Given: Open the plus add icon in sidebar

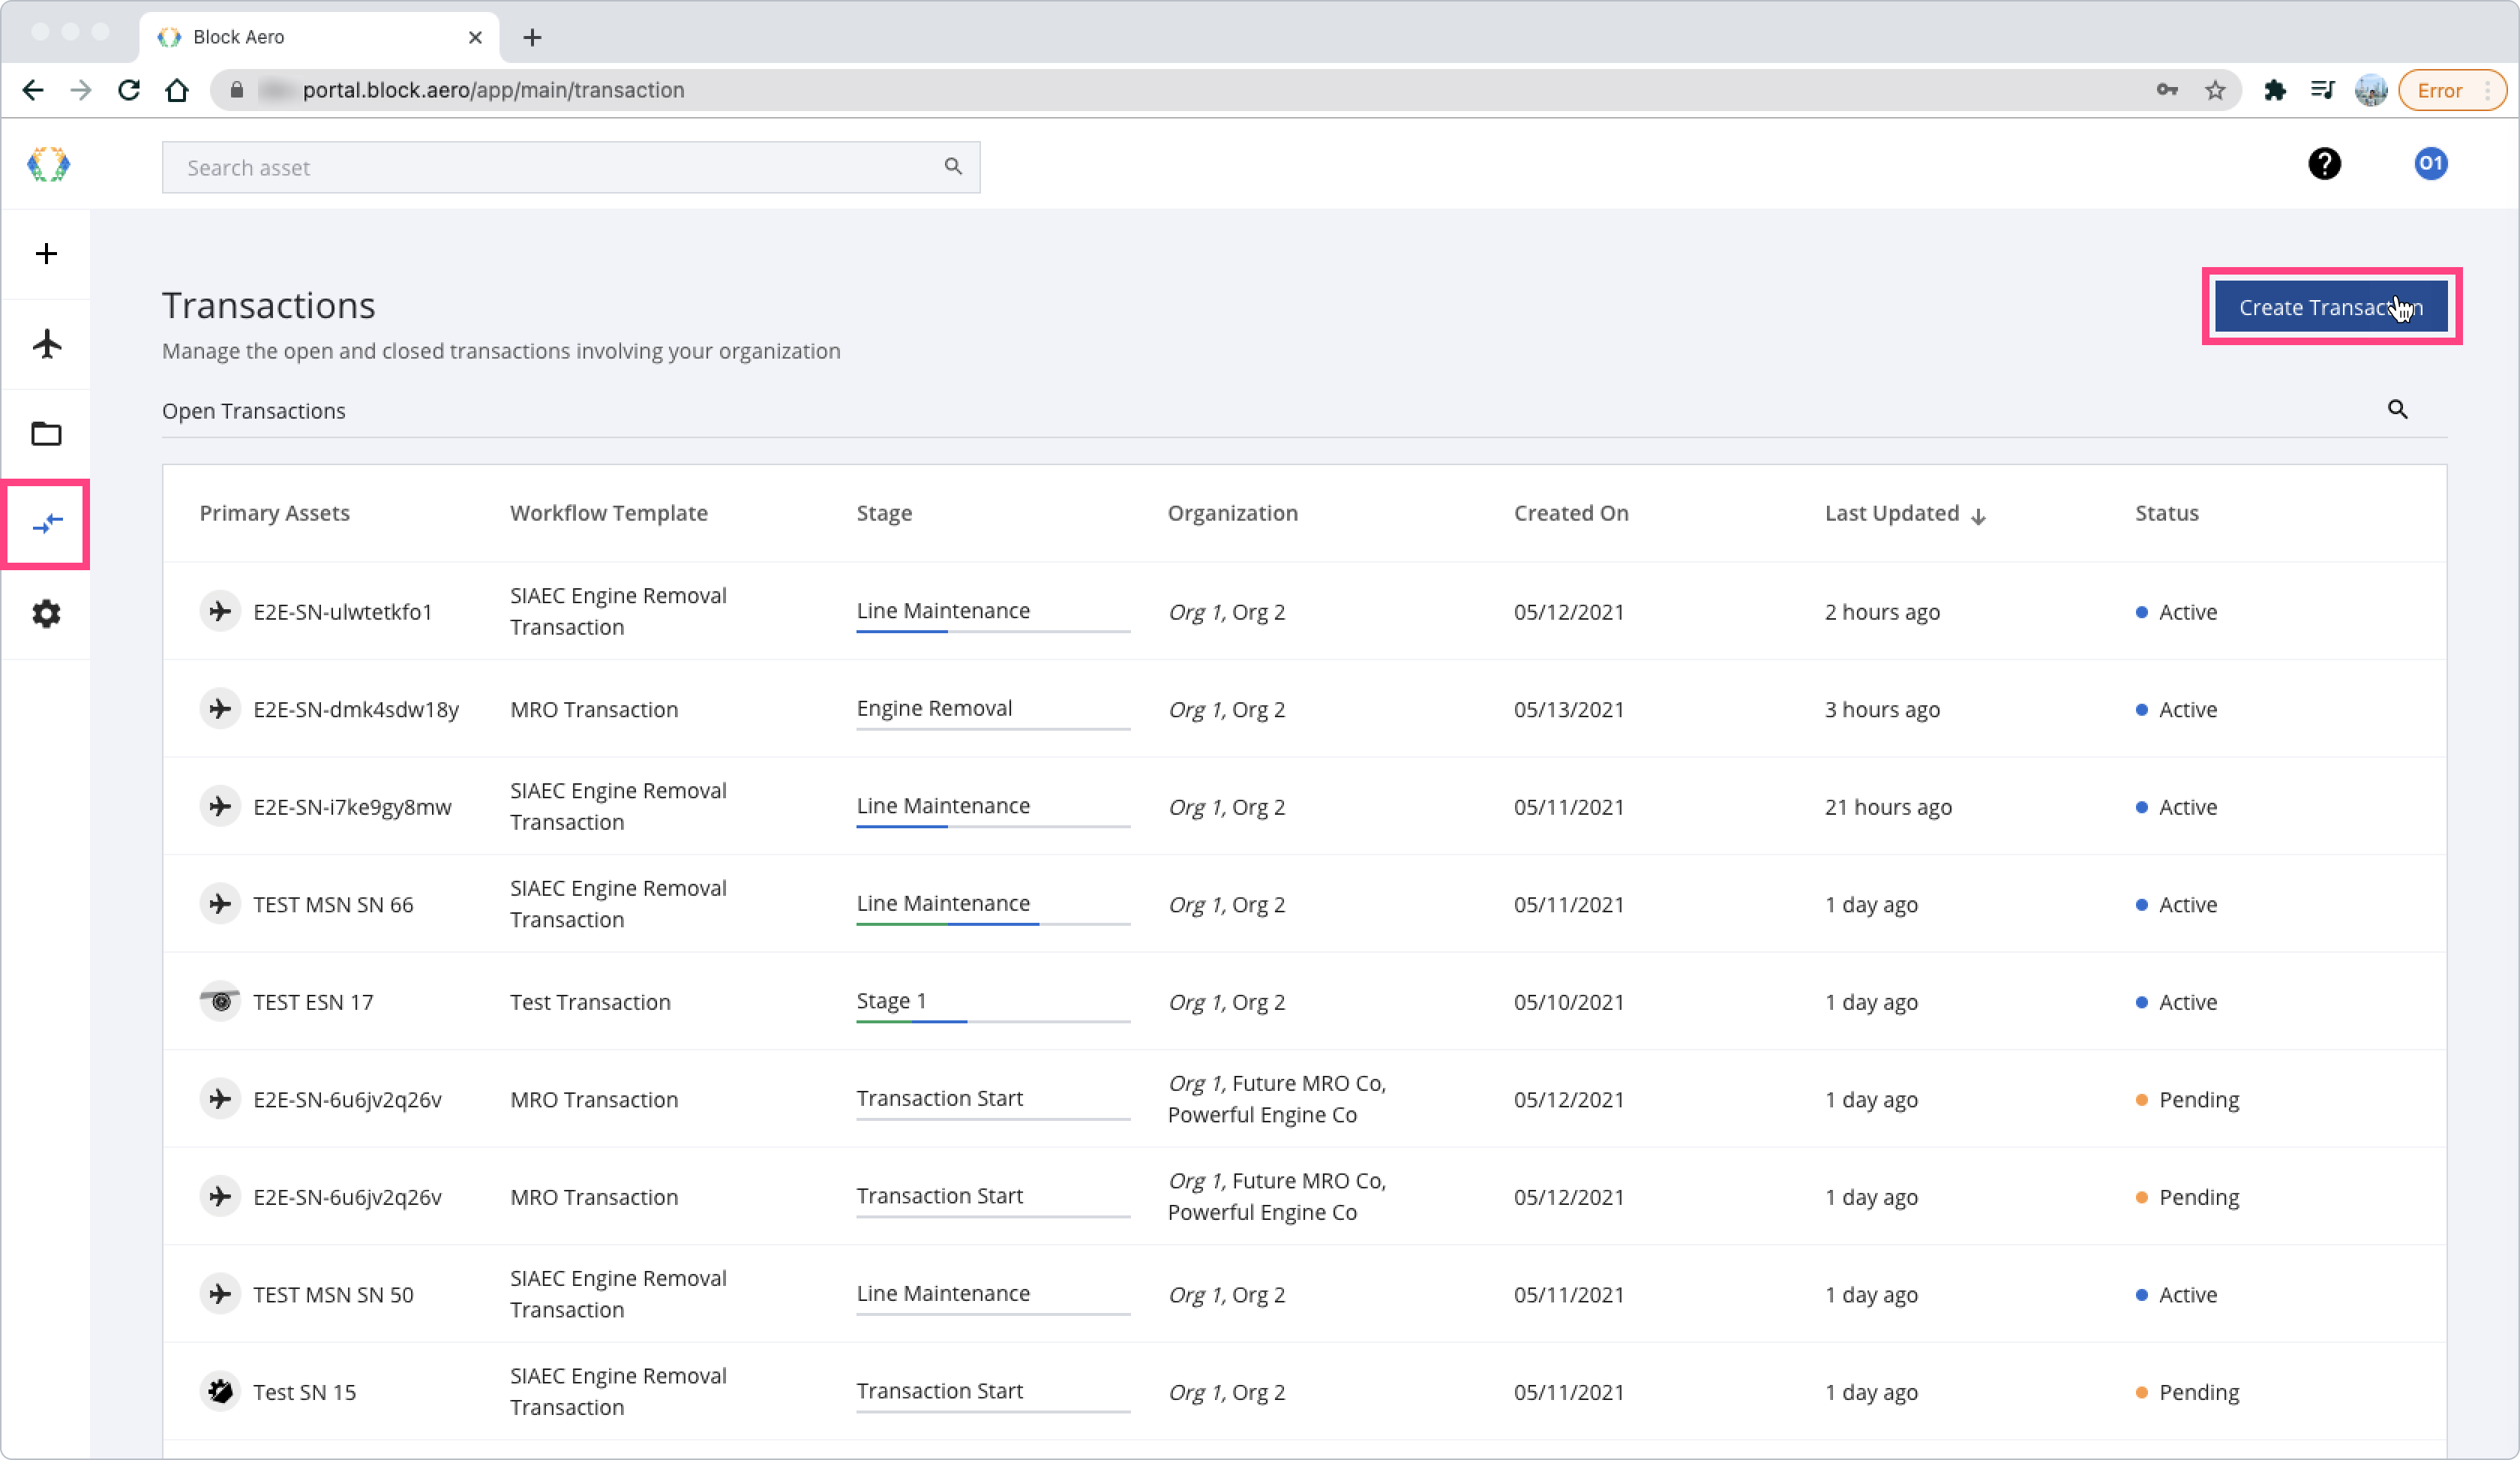Looking at the screenshot, I should (x=46, y=253).
